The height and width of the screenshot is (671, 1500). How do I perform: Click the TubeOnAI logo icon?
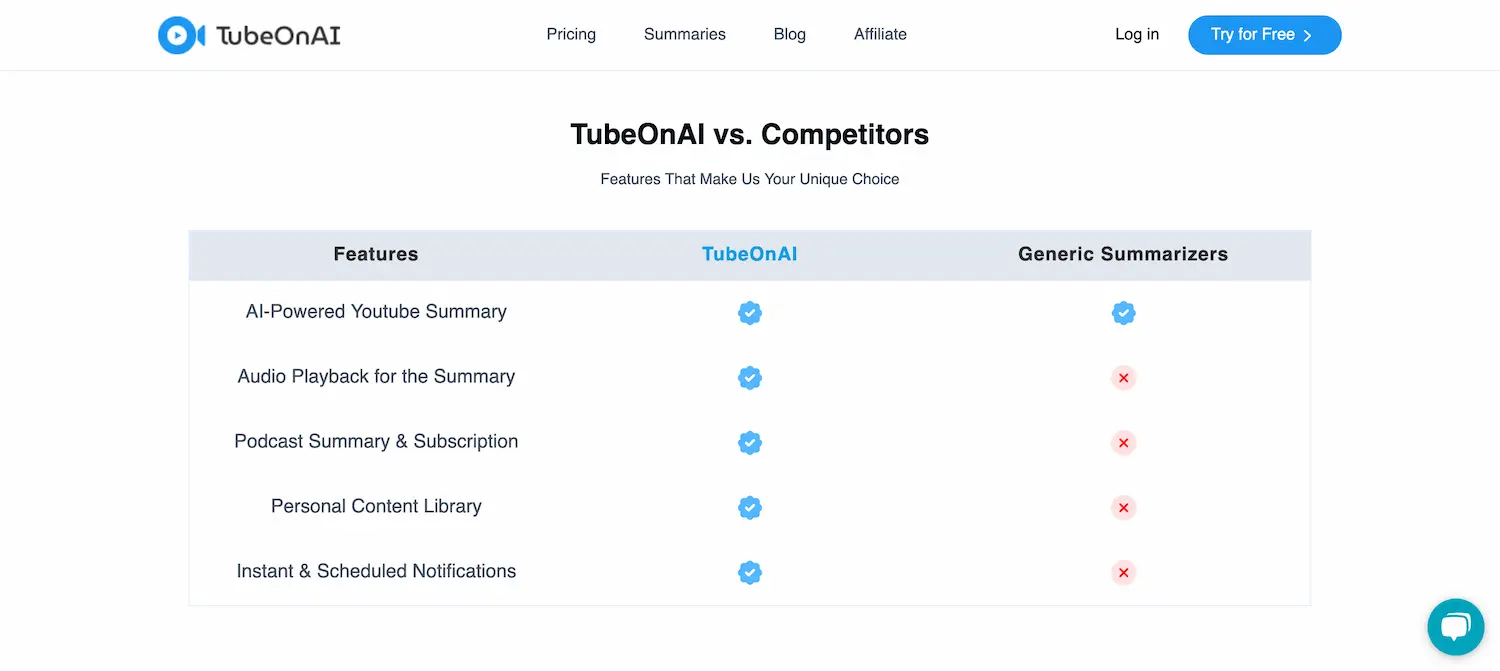[178, 34]
